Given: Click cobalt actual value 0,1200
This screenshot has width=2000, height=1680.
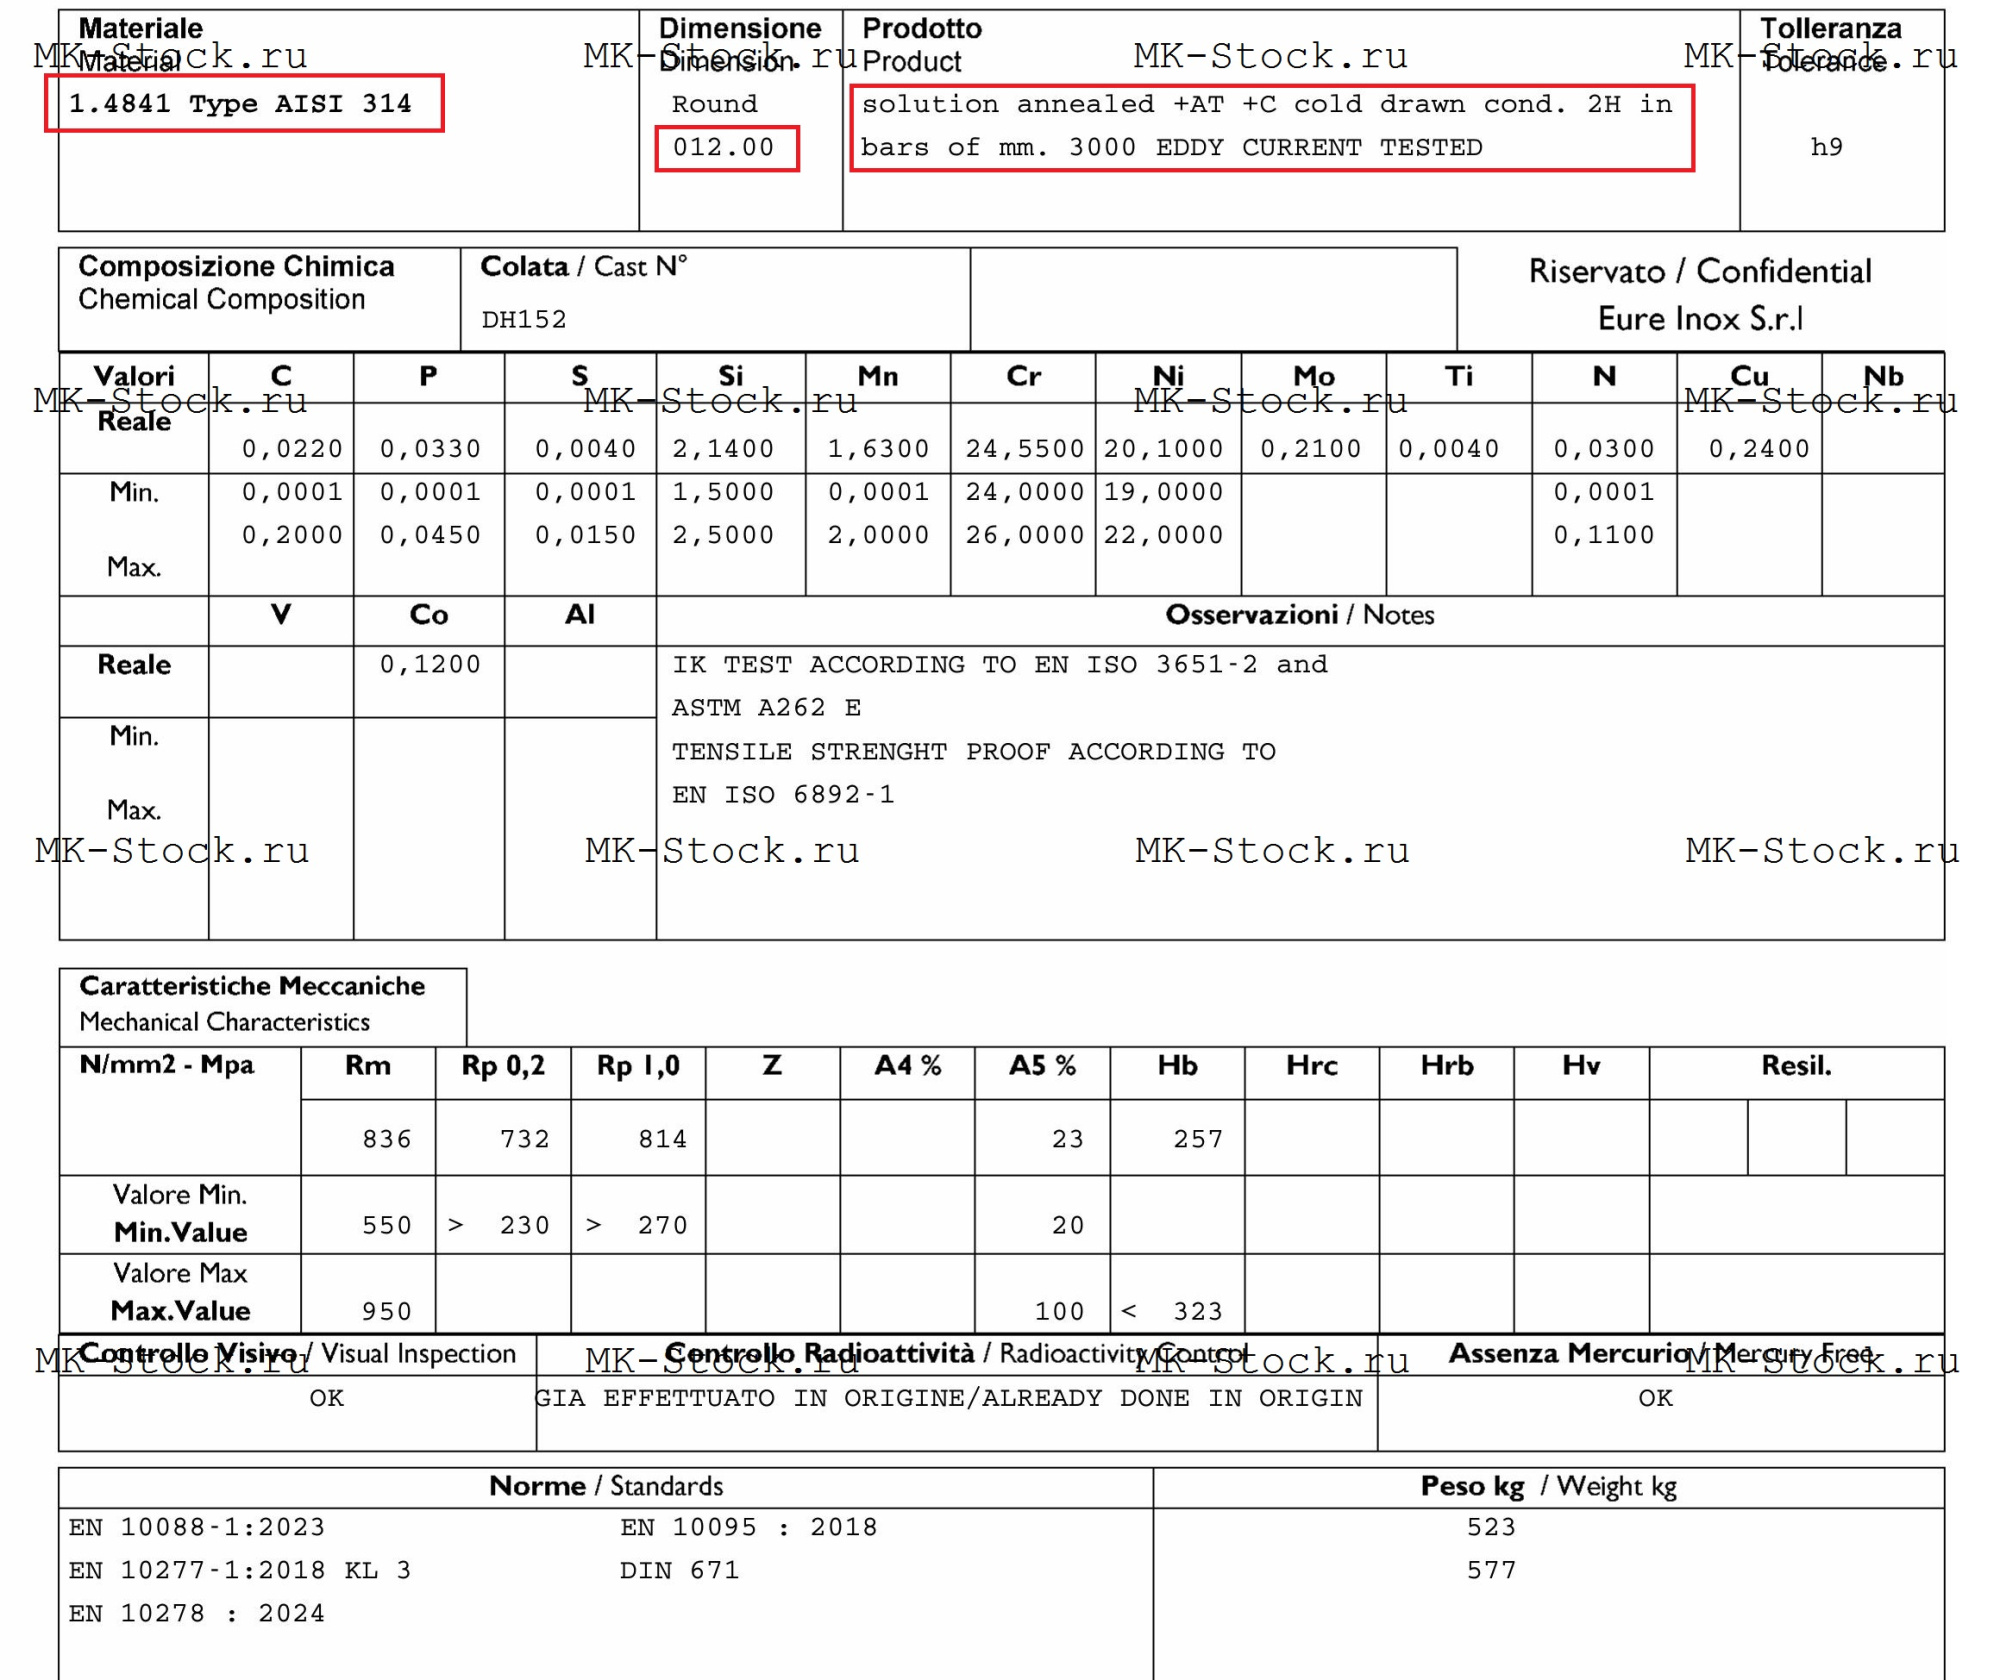Looking at the screenshot, I should coord(430,664).
